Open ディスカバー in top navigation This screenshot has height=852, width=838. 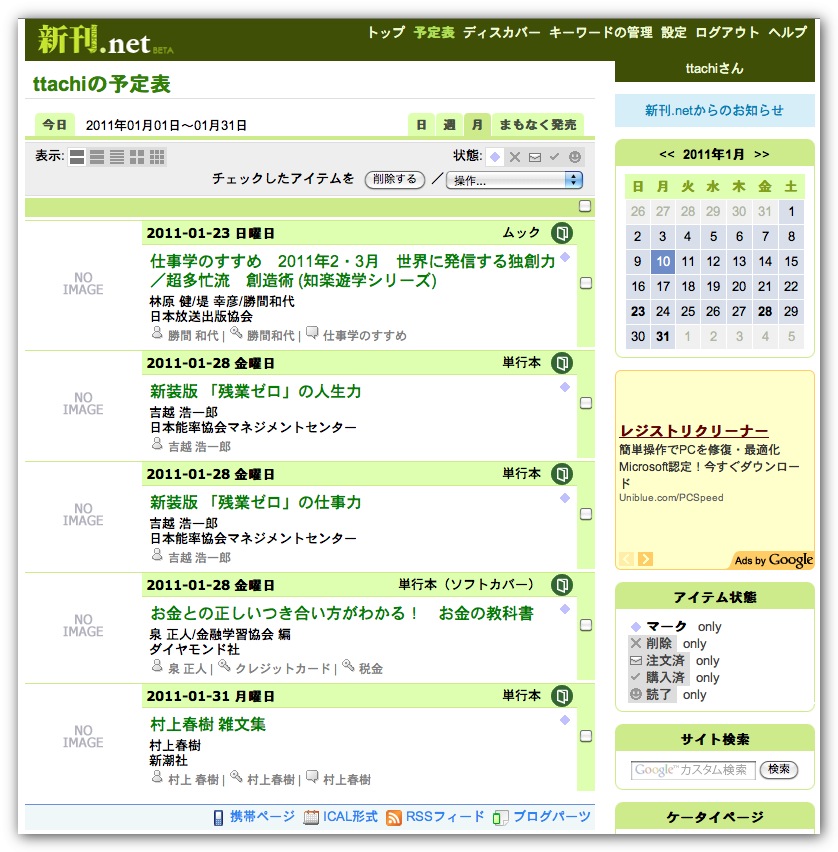click(501, 32)
